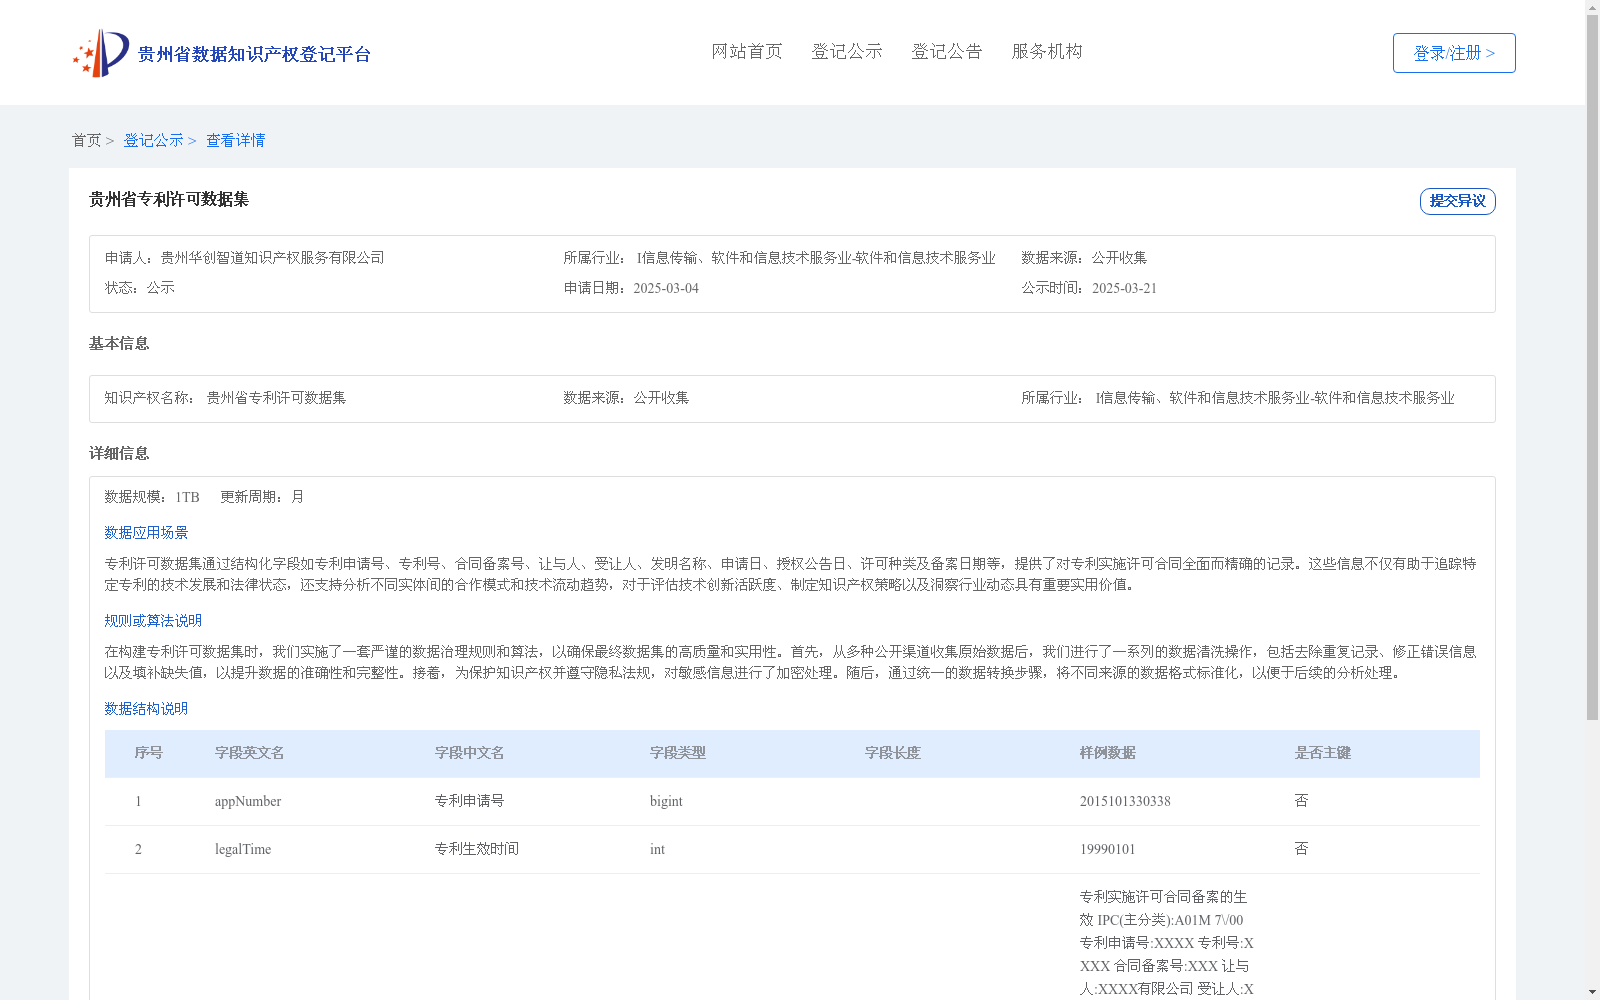Click the int type cell in legalTime row

657,849
